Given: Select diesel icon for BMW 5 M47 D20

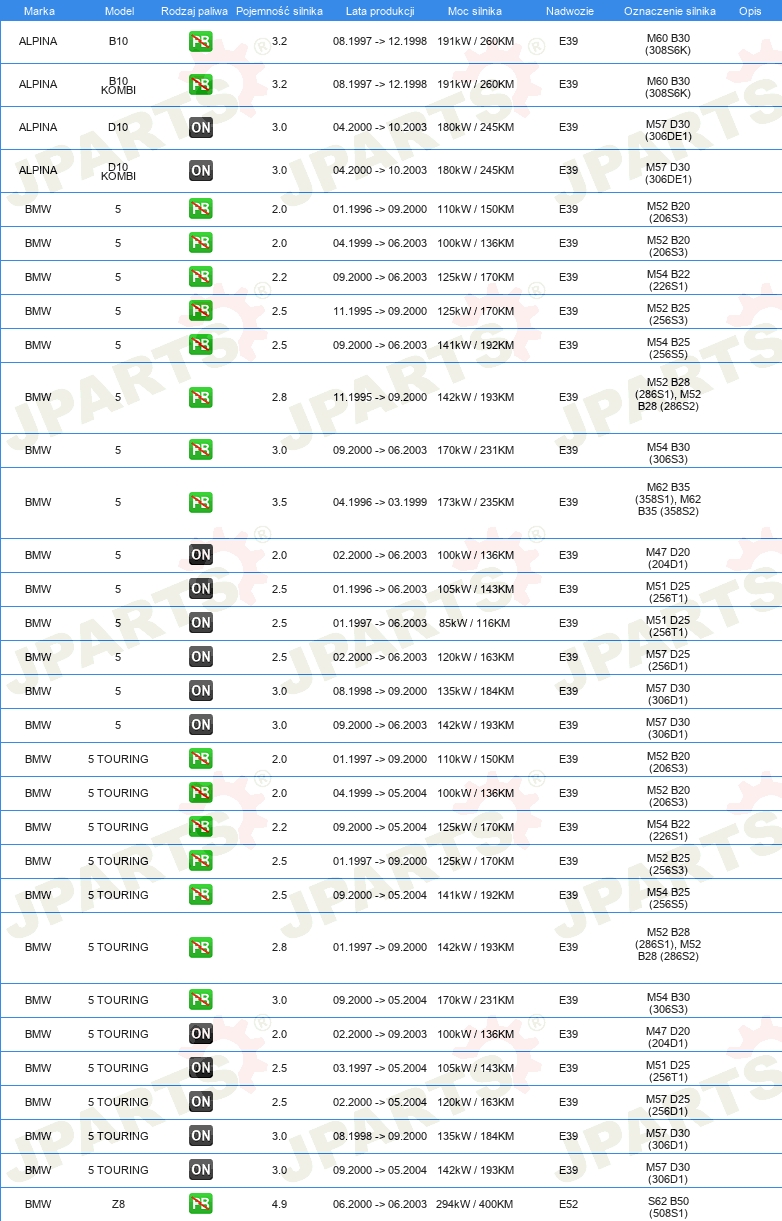Looking at the screenshot, I should coord(201,555).
